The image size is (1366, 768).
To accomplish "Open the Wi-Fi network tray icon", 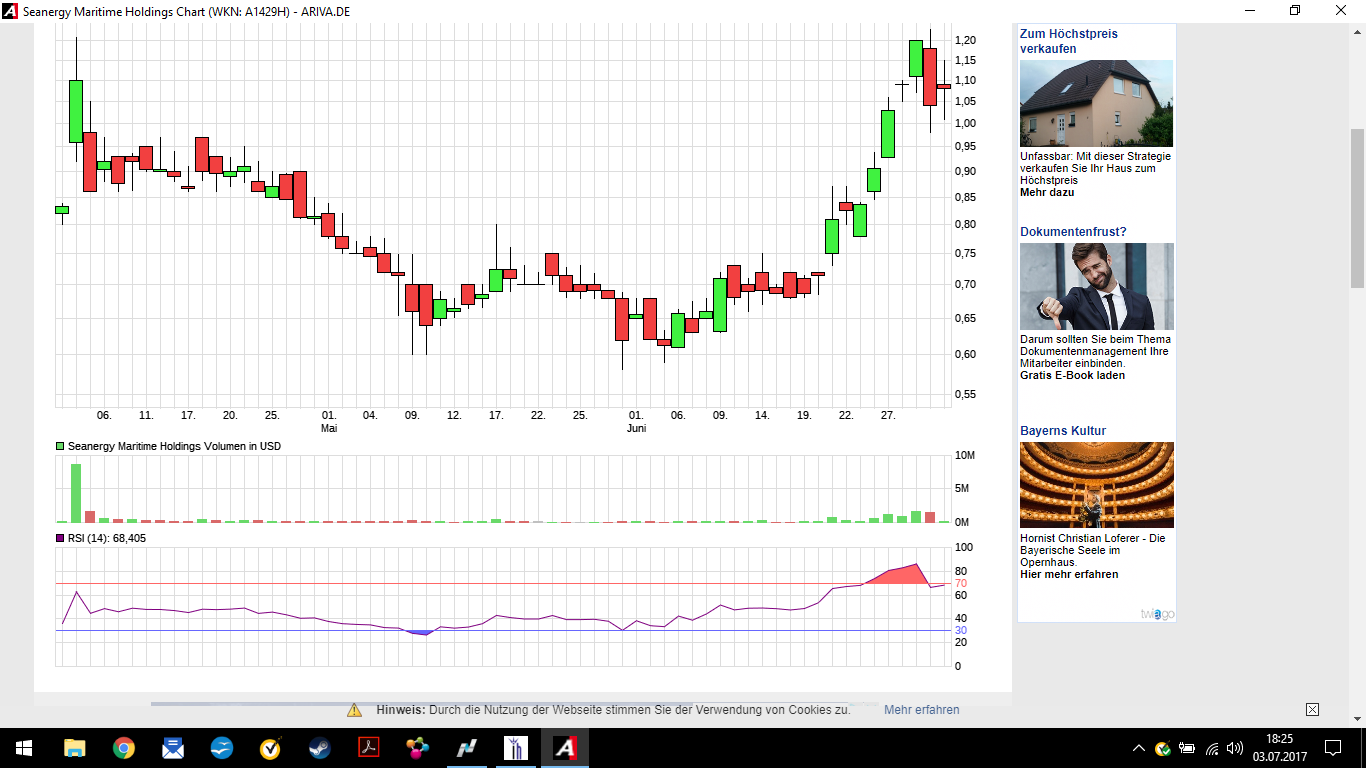I will (x=1212, y=748).
